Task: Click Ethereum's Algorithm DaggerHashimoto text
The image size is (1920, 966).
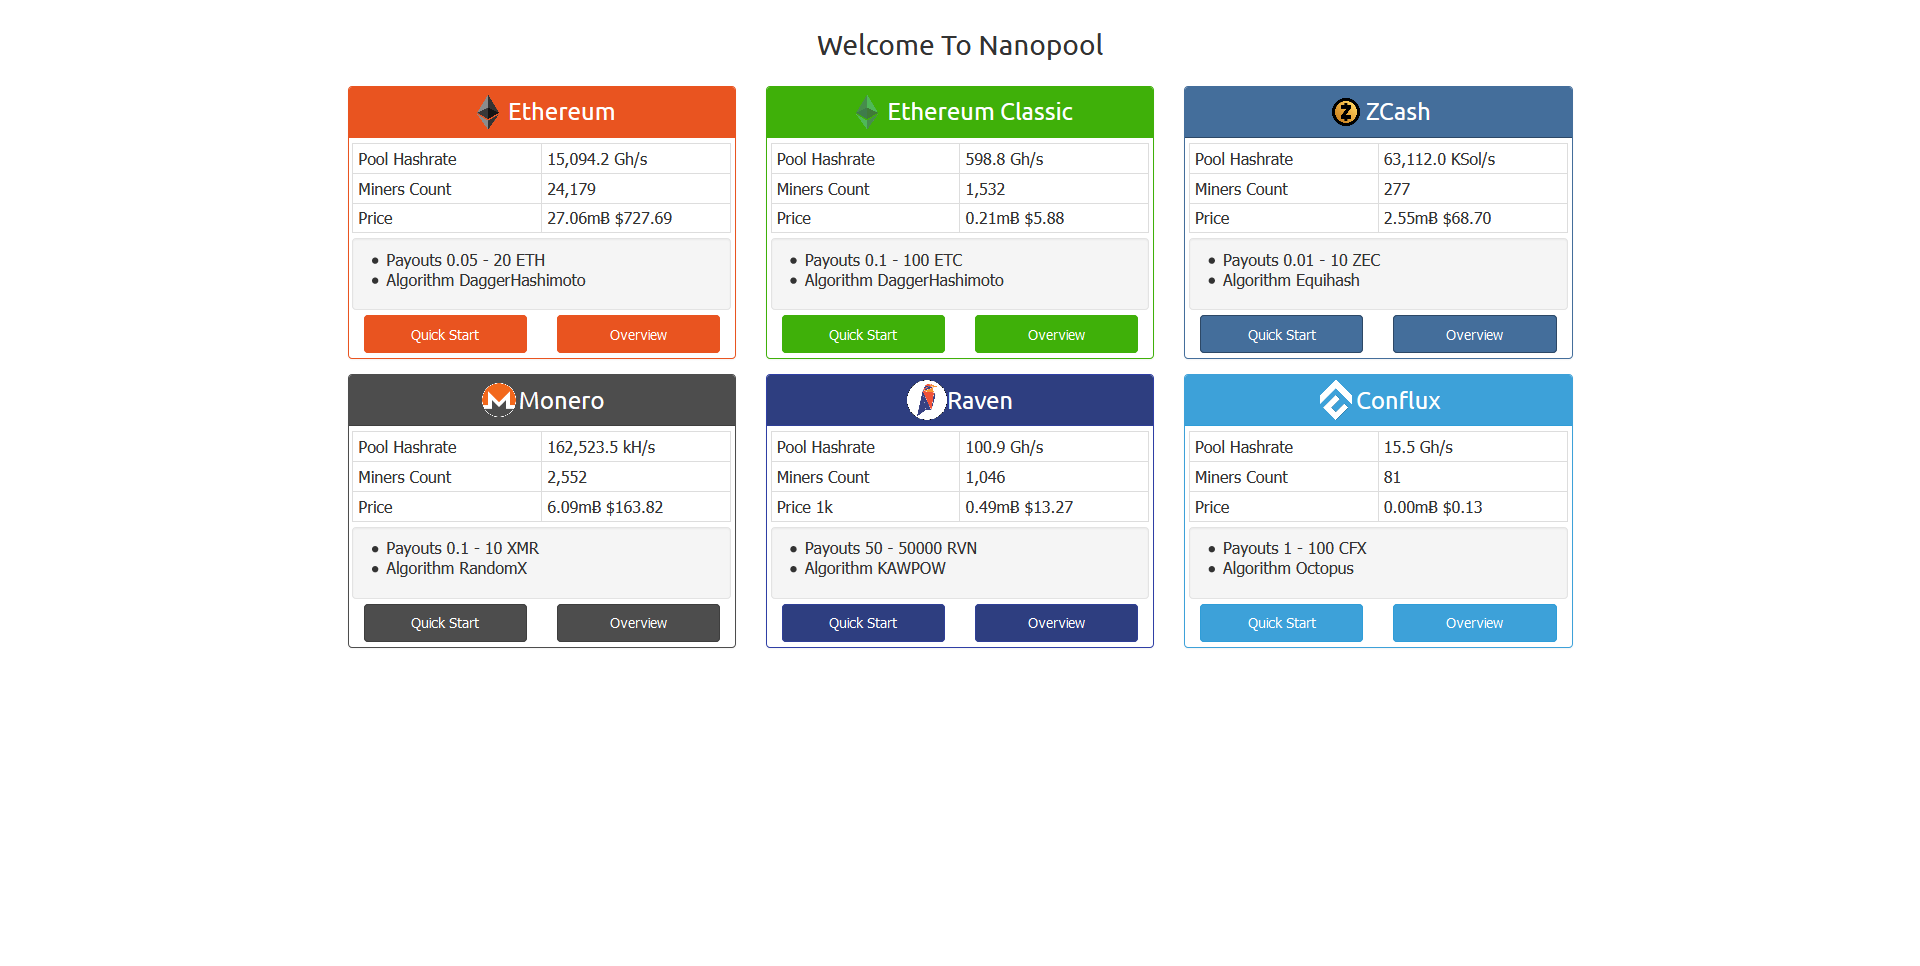Action: (486, 280)
